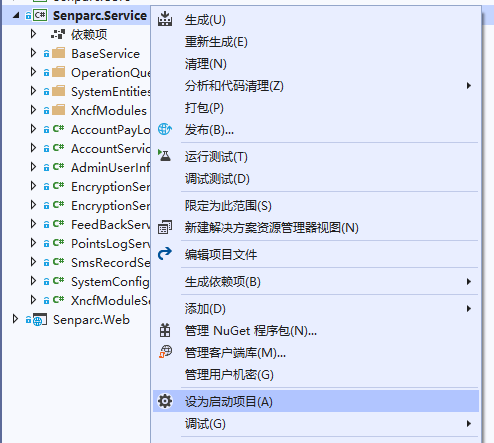
Task: Expand the Senparc.Web project node
Action: (x=15, y=319)
